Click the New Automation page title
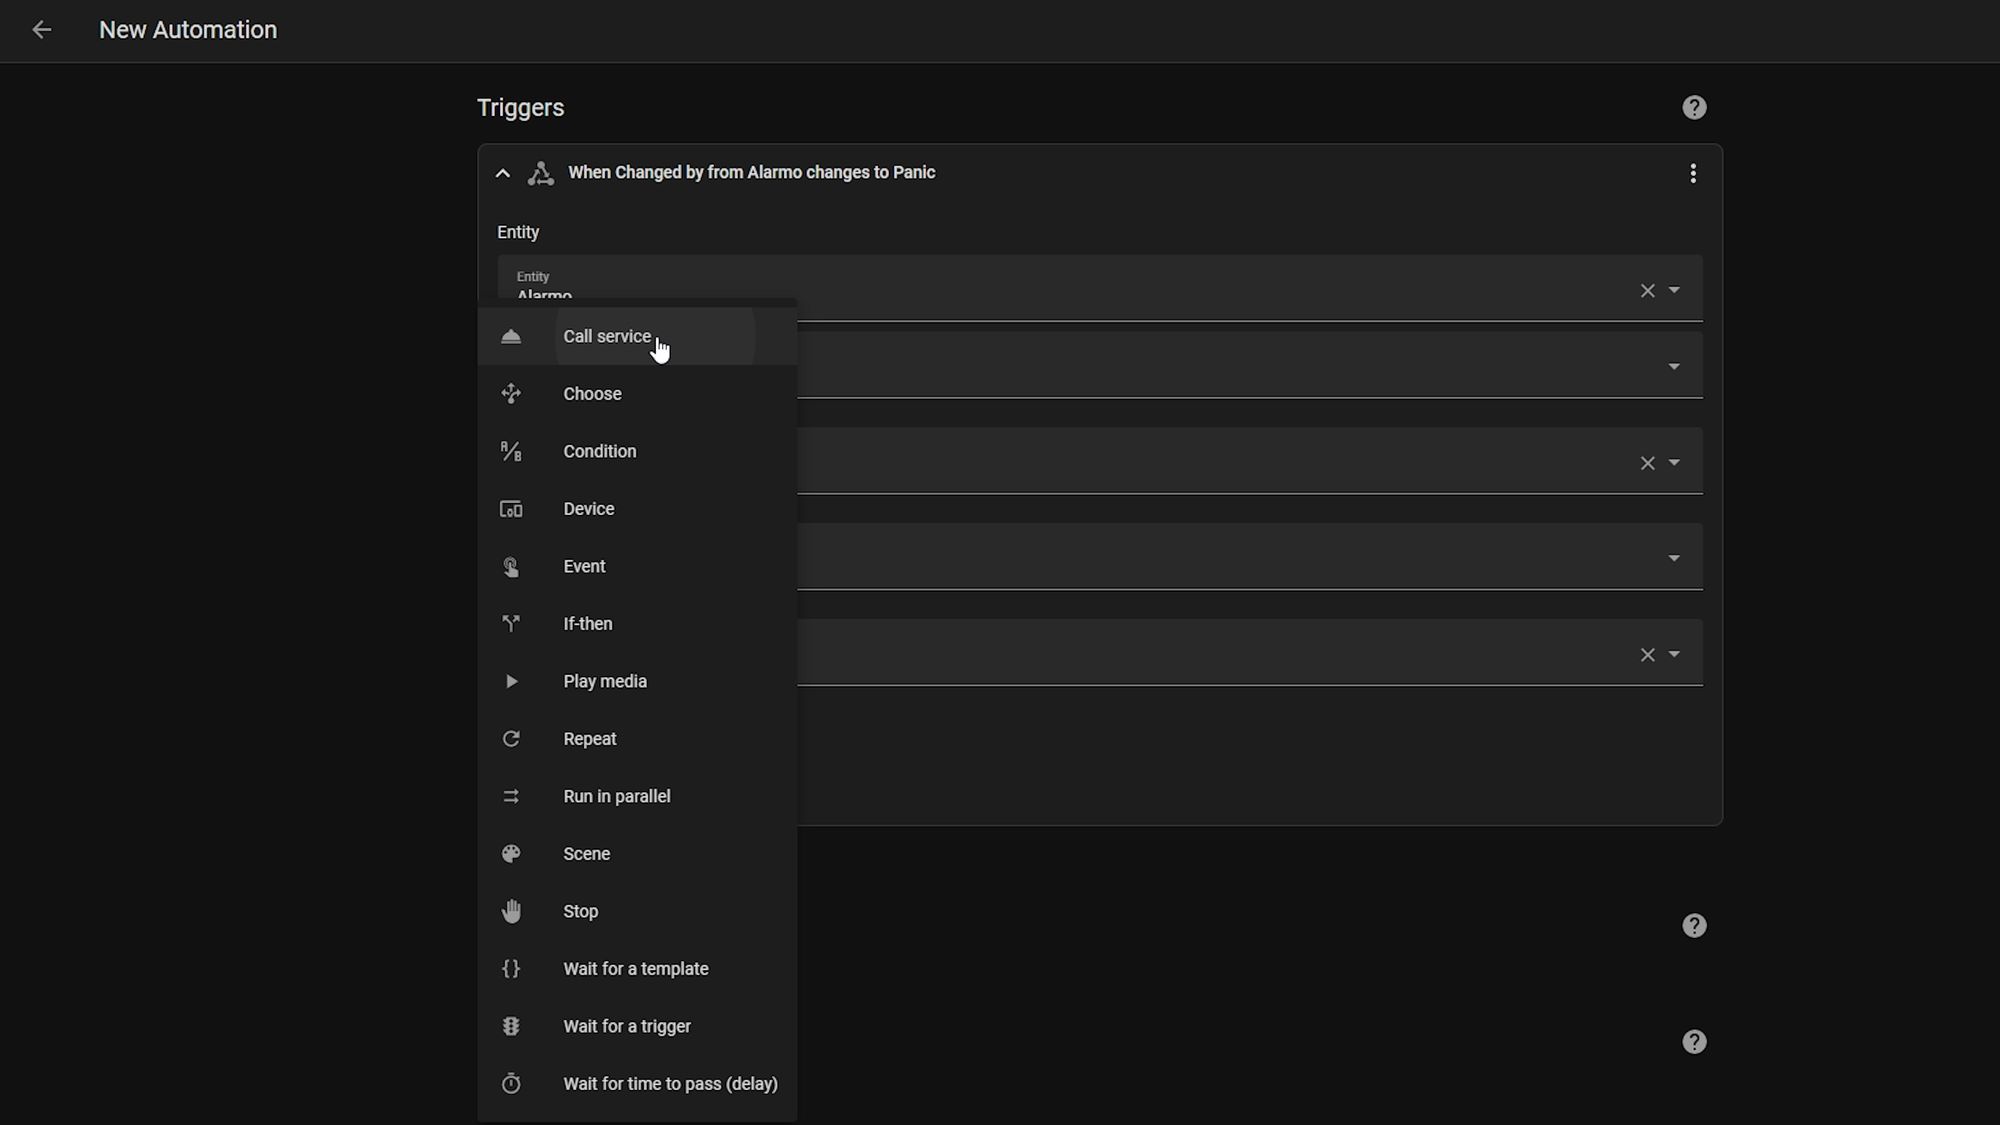 188,30
